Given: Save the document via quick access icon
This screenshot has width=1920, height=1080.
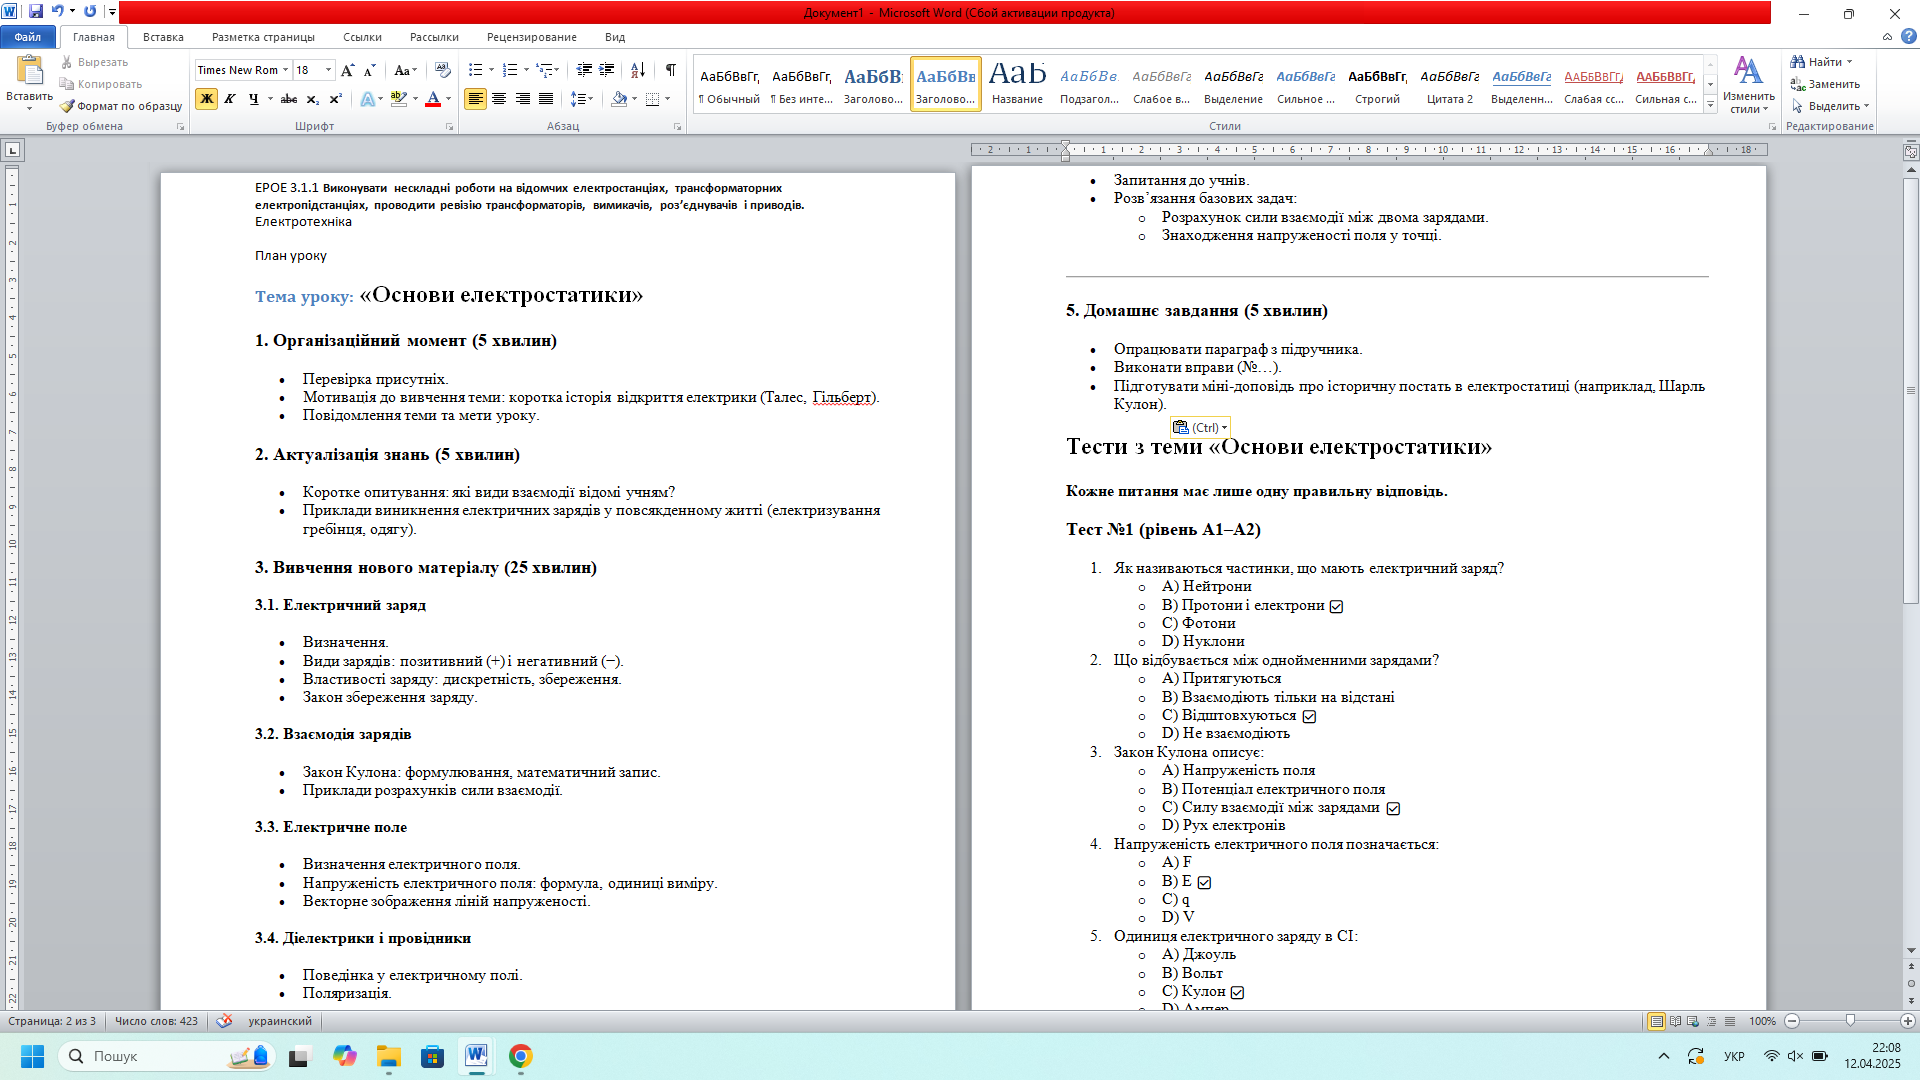Looking at the screenshot, I should click(x=36, y=12).
